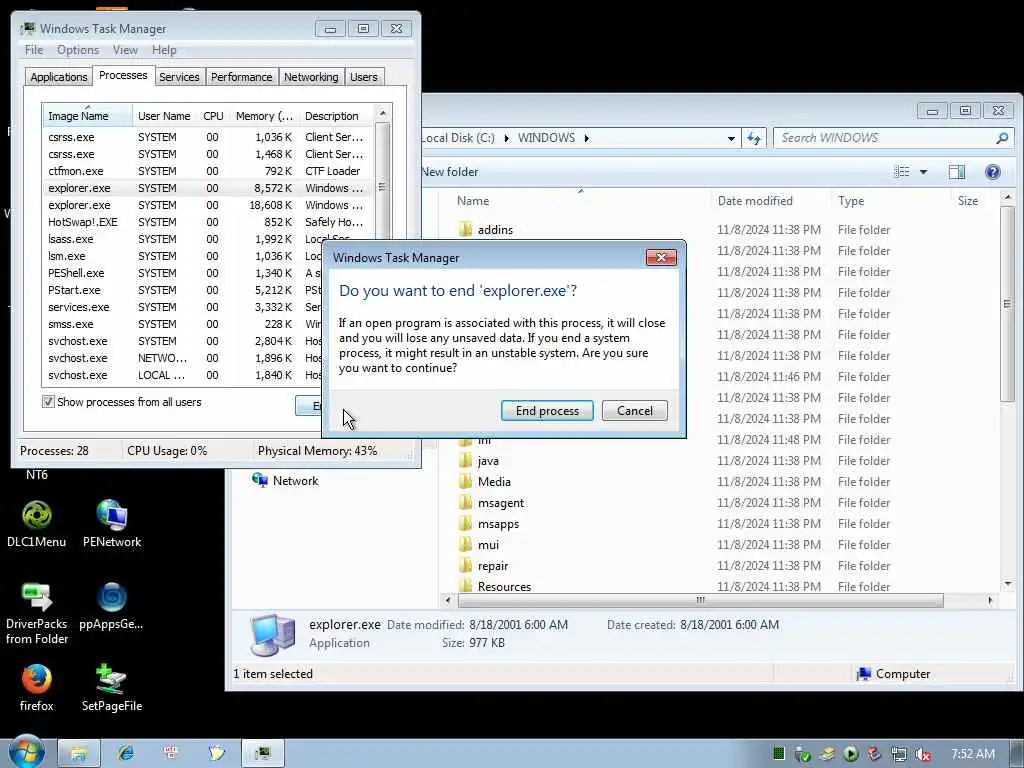Open the SetPageFile desktop icon

(x=112, y=688)
